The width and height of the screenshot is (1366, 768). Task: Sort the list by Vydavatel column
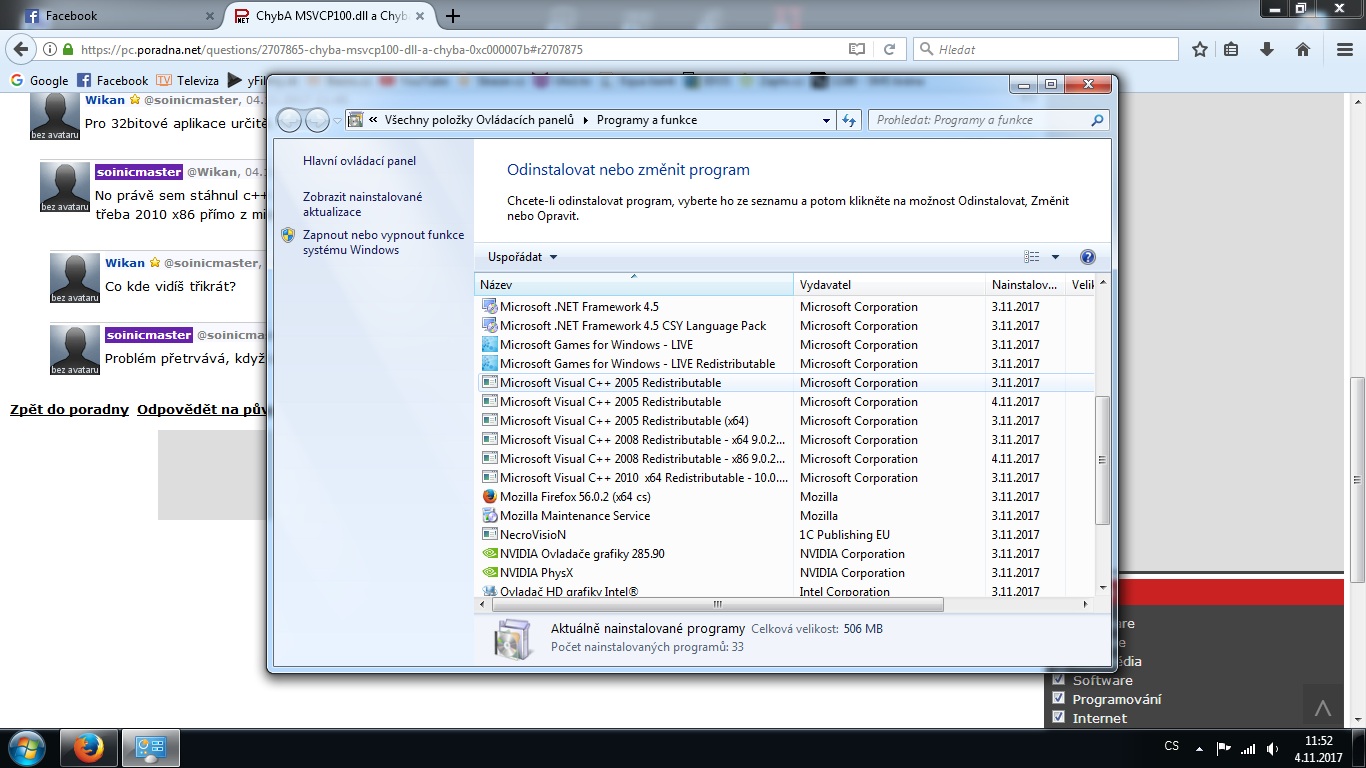pyautogui.click(x=888, y=285)
